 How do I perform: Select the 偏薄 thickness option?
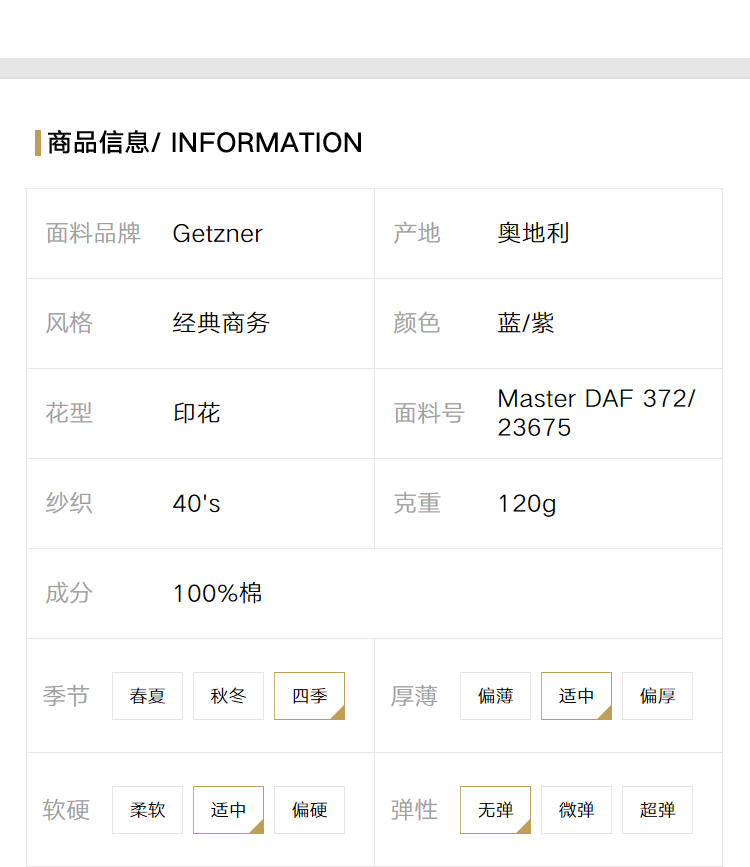(496, 696)
